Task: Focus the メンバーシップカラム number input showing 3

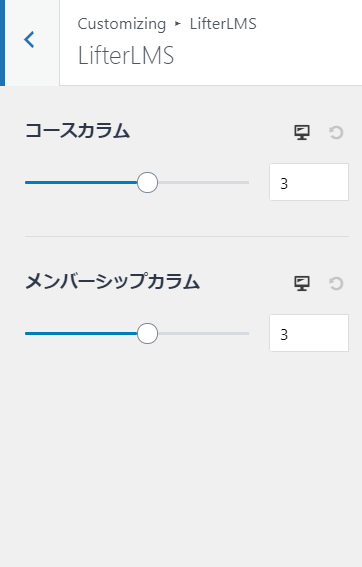Action: point(309,333)
